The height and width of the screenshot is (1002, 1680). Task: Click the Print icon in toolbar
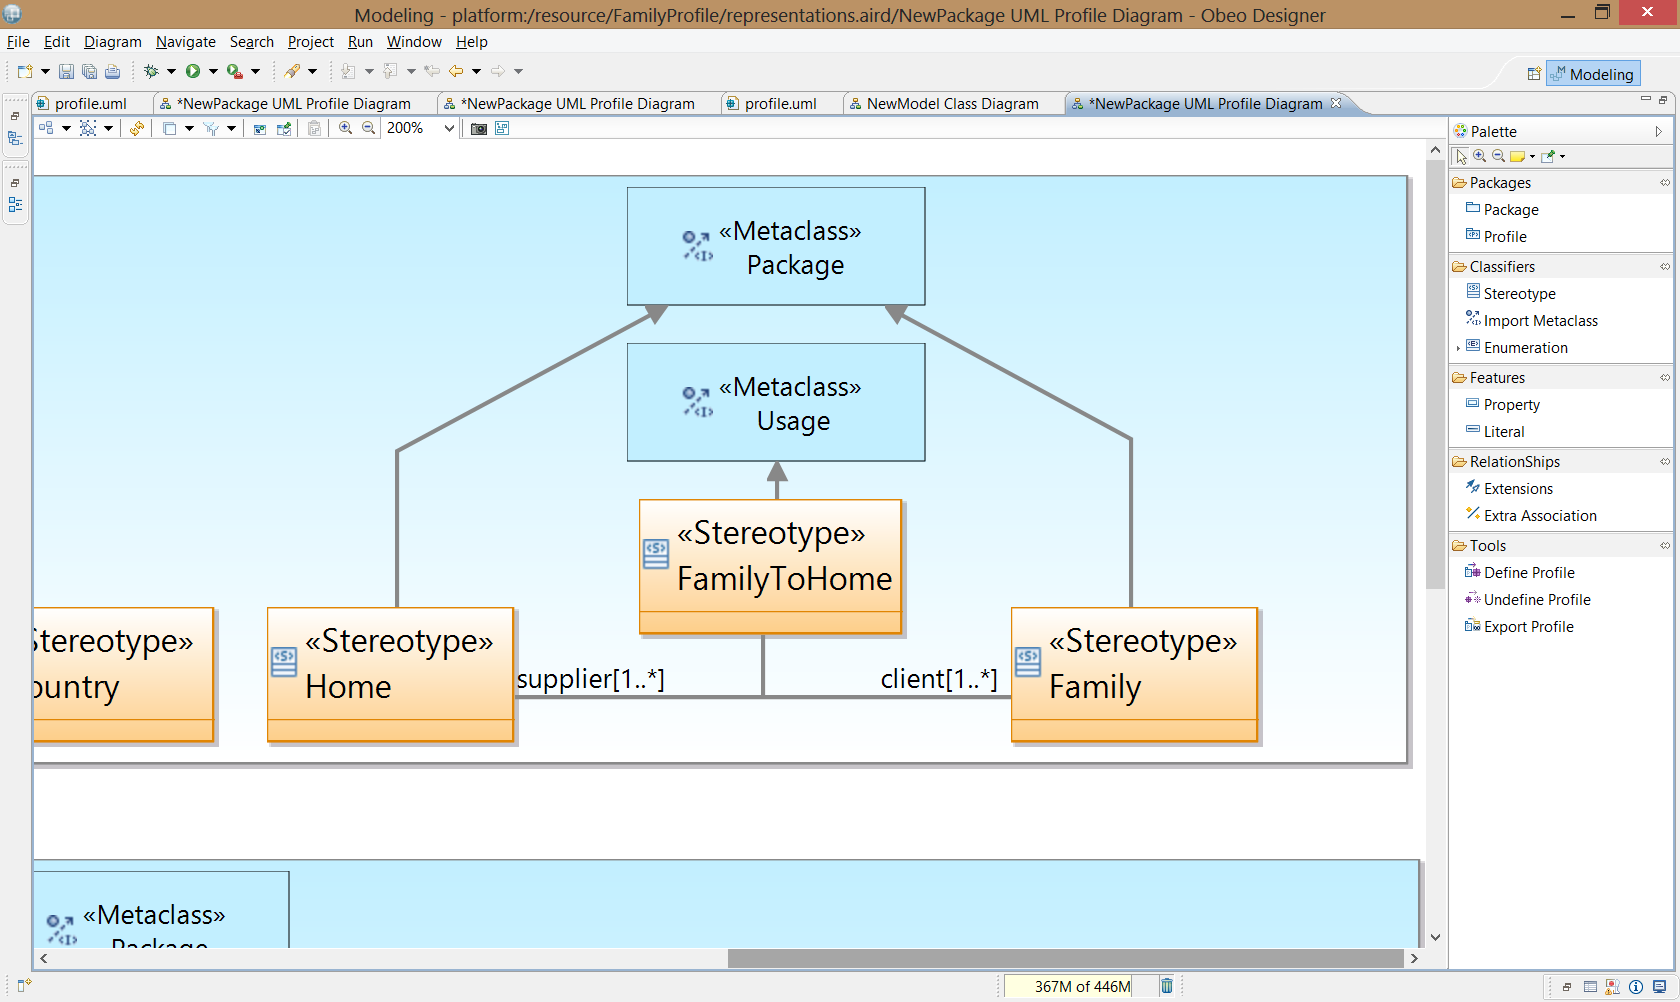click(x=112, y=71)
